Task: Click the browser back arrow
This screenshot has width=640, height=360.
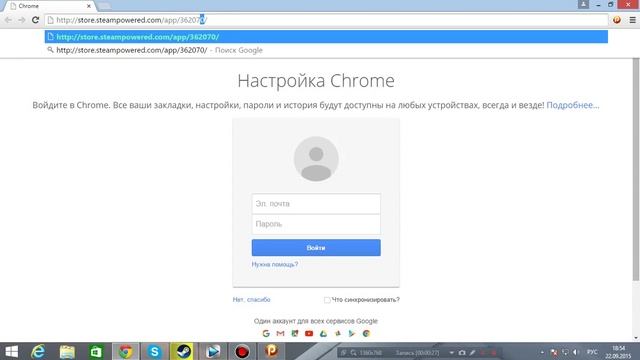Action: (x=8, y=20)
